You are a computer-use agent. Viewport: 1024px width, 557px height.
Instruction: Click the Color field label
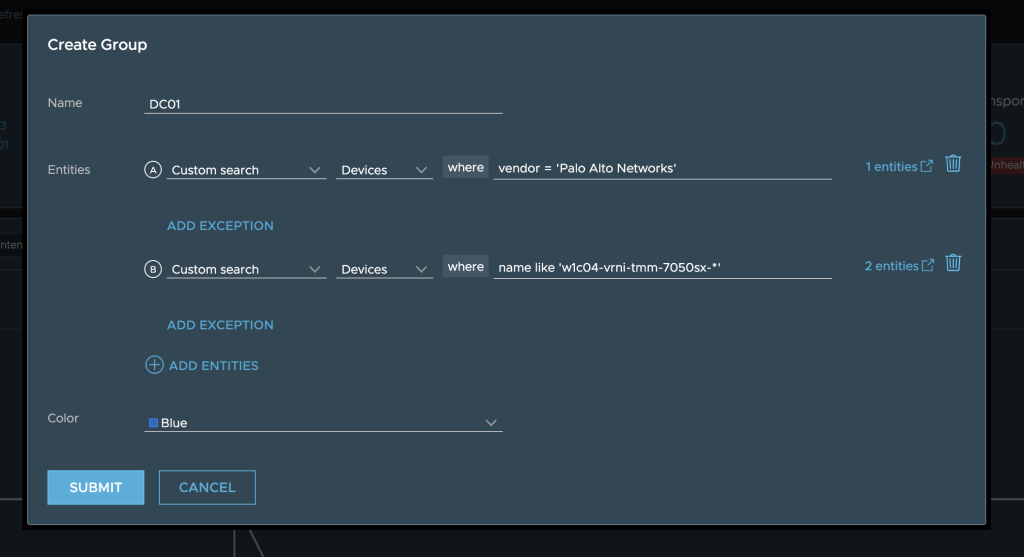(63, 418)
